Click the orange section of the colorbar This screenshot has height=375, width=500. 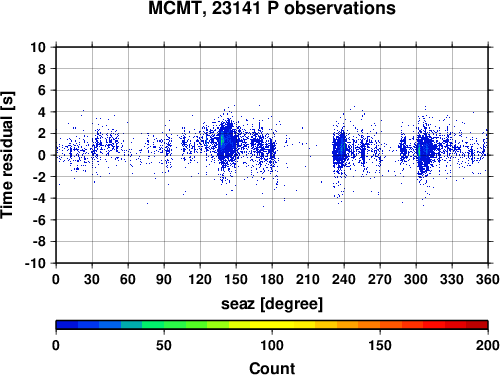tap(358, 325)
